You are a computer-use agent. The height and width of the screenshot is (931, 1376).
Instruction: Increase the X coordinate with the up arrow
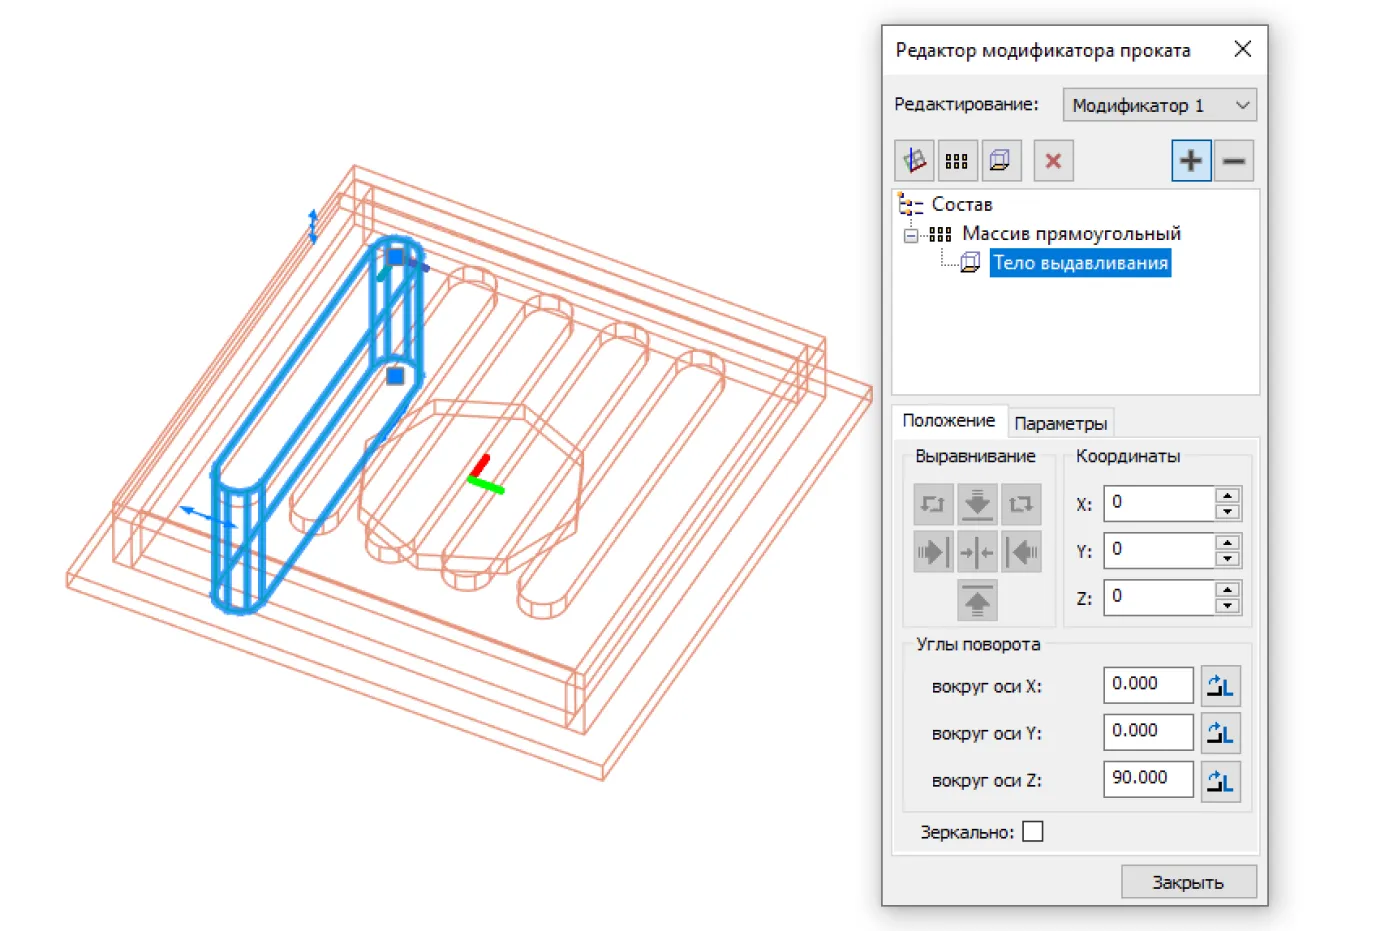[1227, 496]
